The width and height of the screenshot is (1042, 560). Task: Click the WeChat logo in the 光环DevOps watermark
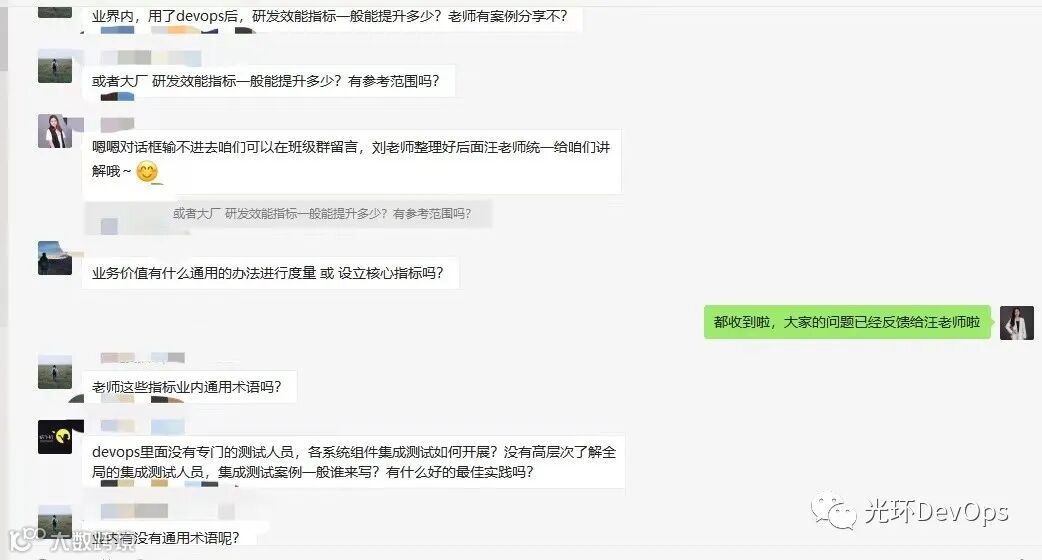coord(833,511)
